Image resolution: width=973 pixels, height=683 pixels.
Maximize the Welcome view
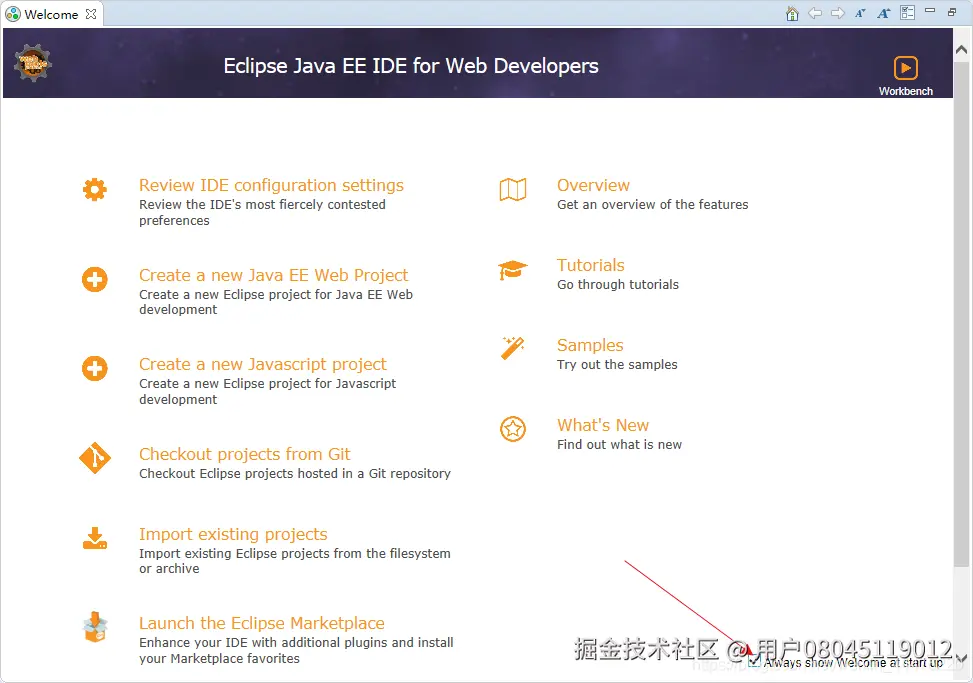[952, 12]
